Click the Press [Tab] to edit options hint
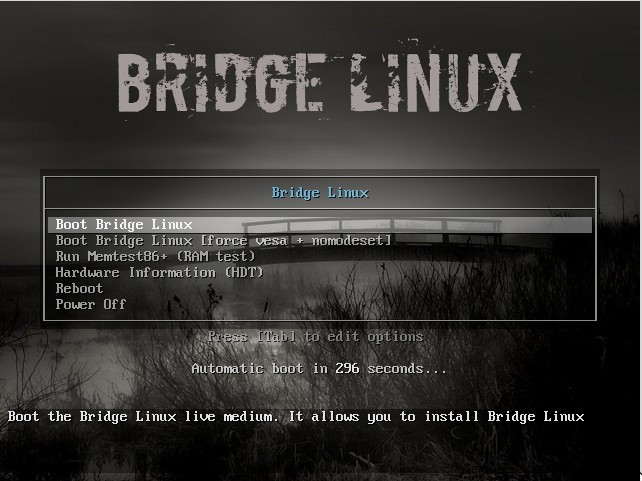 pos(315,337)
